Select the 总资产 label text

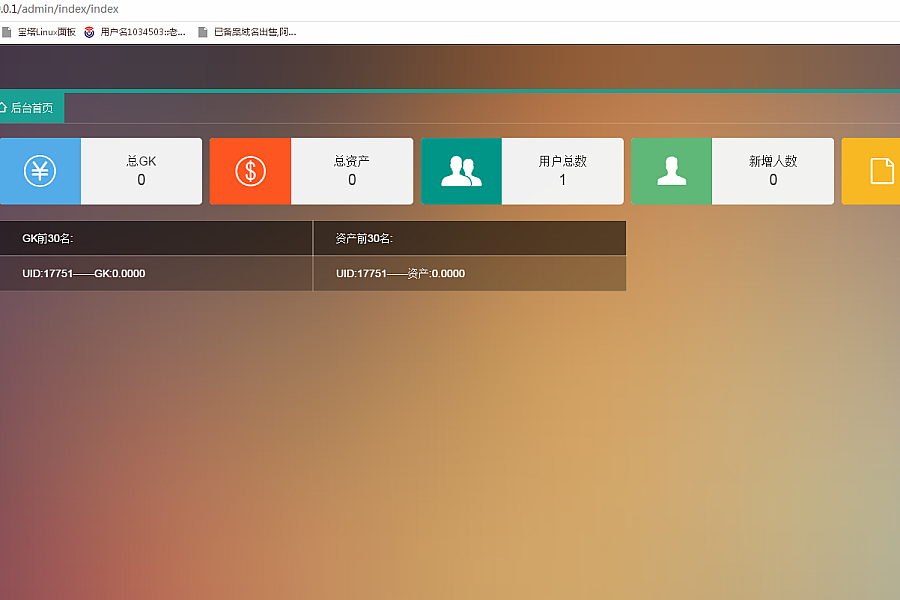pos(352,161)
